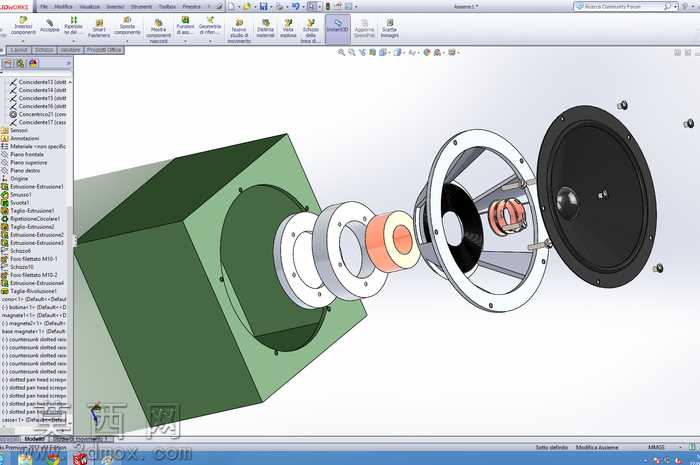The height and width of the screenshot is (465, 700).
Task: Click the orange magnet ring part
Action: tap(393, 241)
